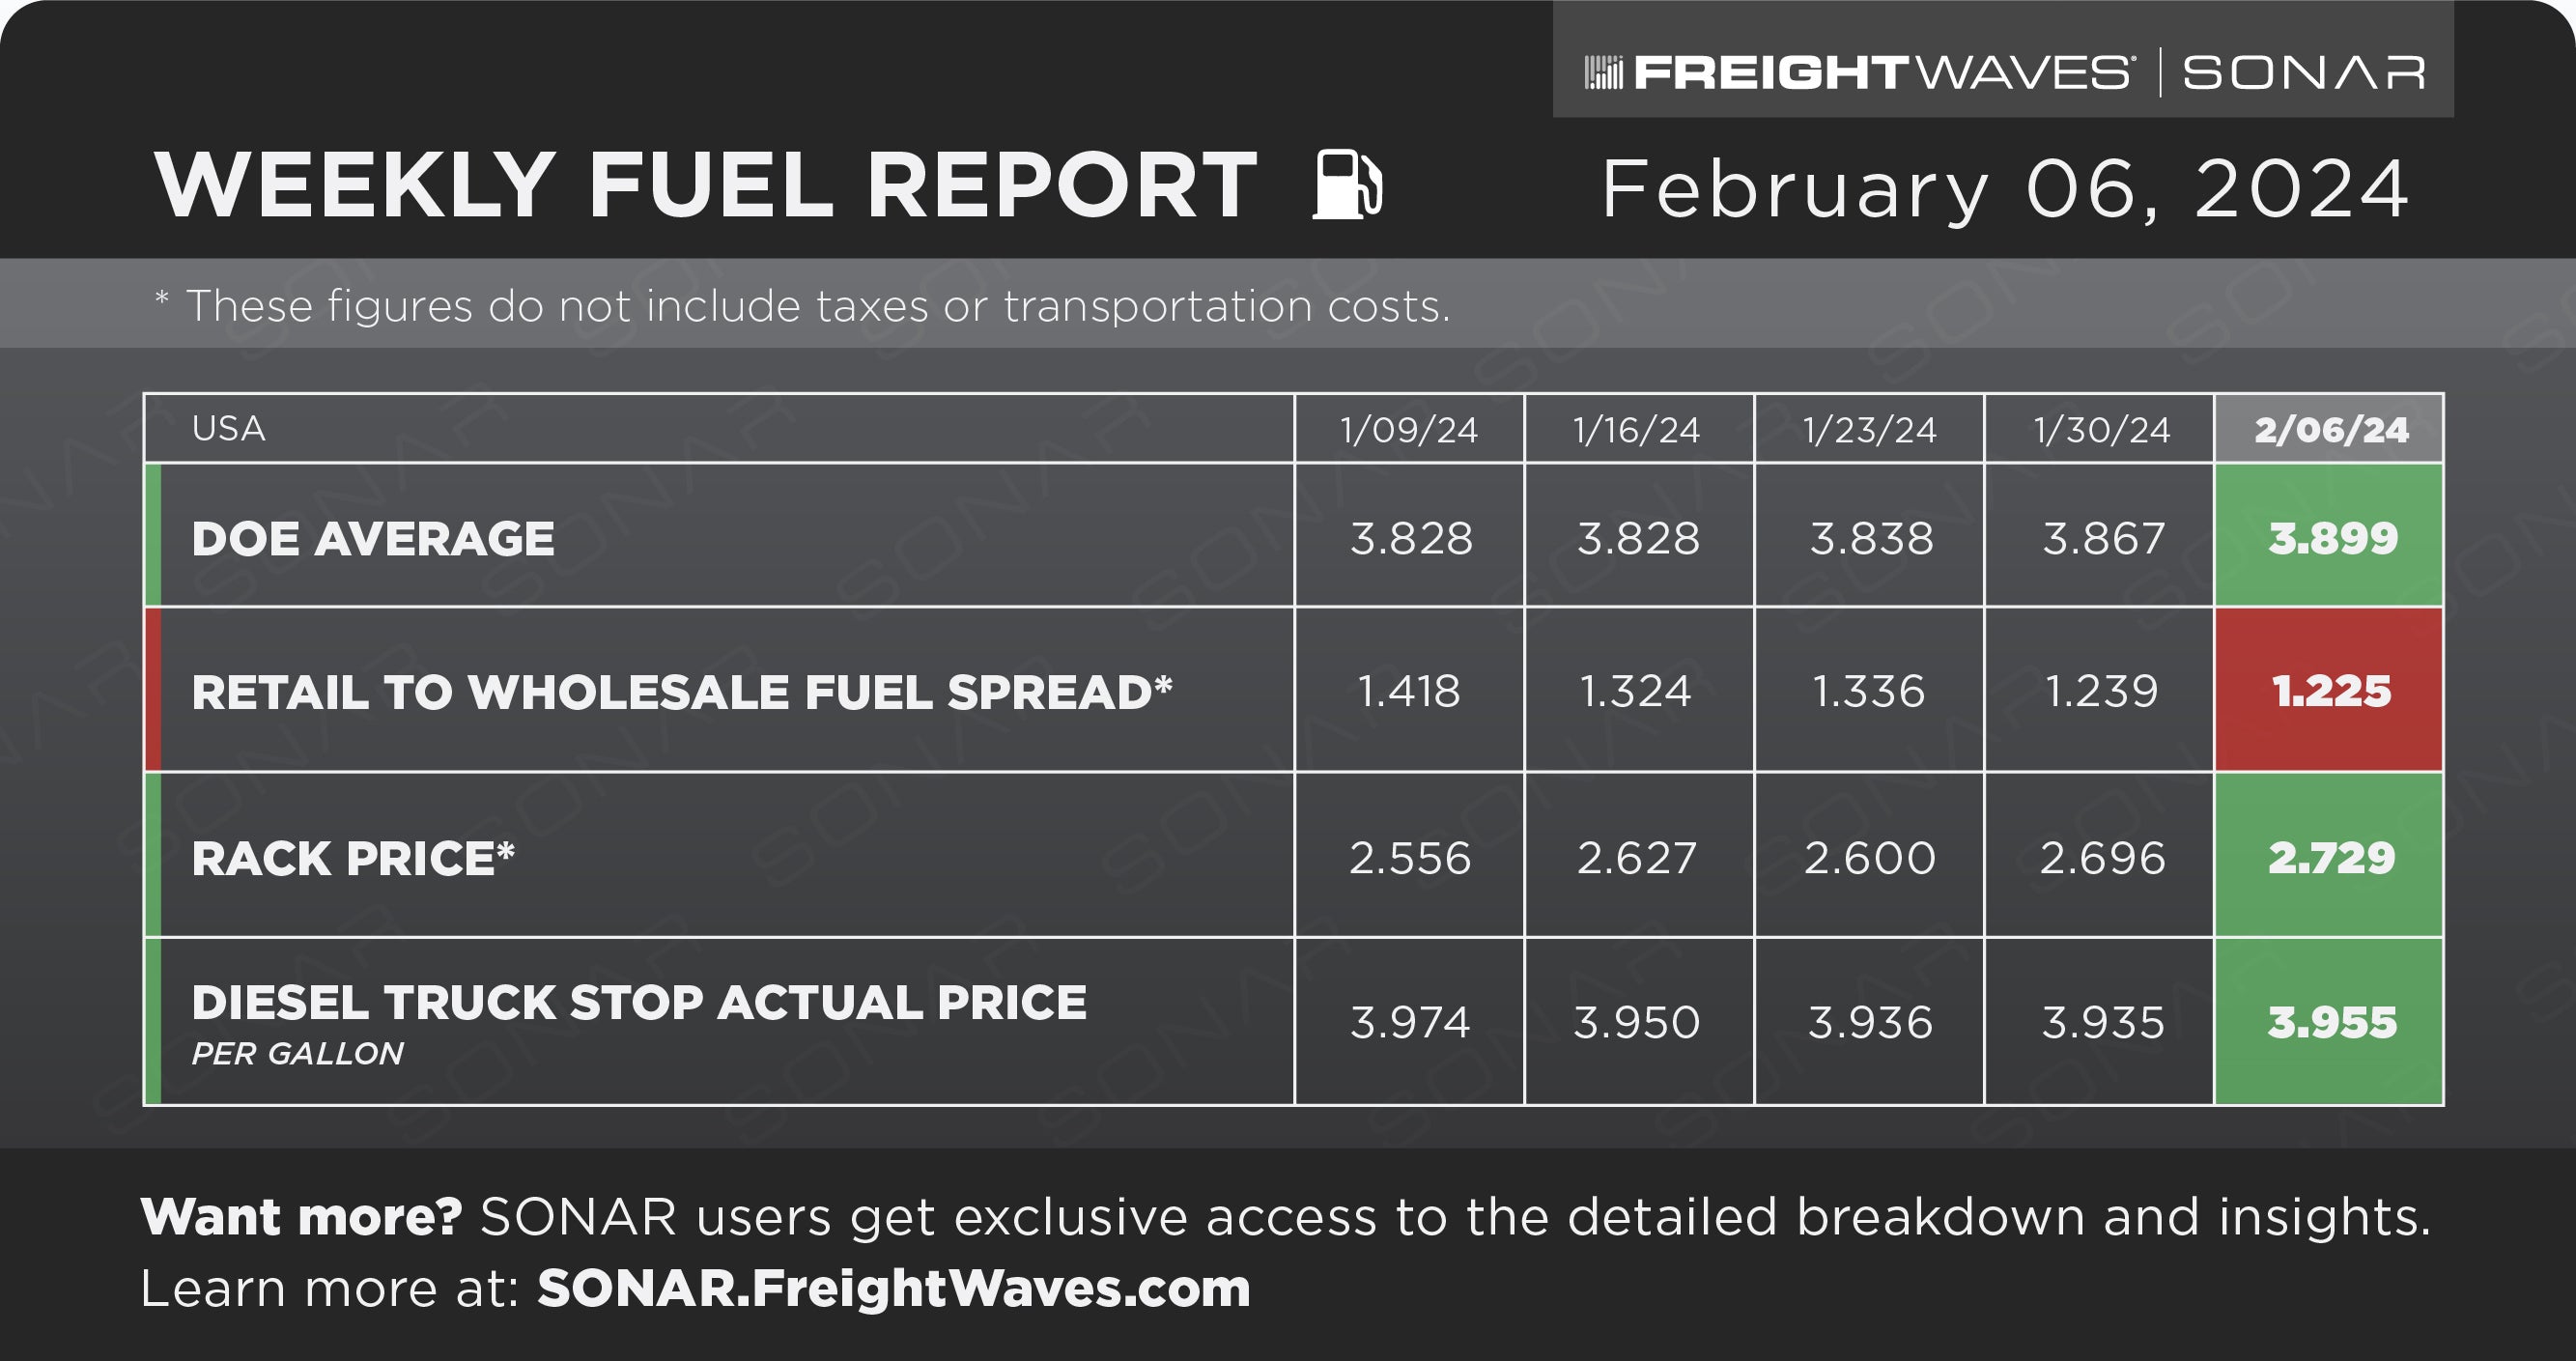Click the February 06, 2024 date
The width and height of the screenshot is (2576, 1361).
[2005, 189]
